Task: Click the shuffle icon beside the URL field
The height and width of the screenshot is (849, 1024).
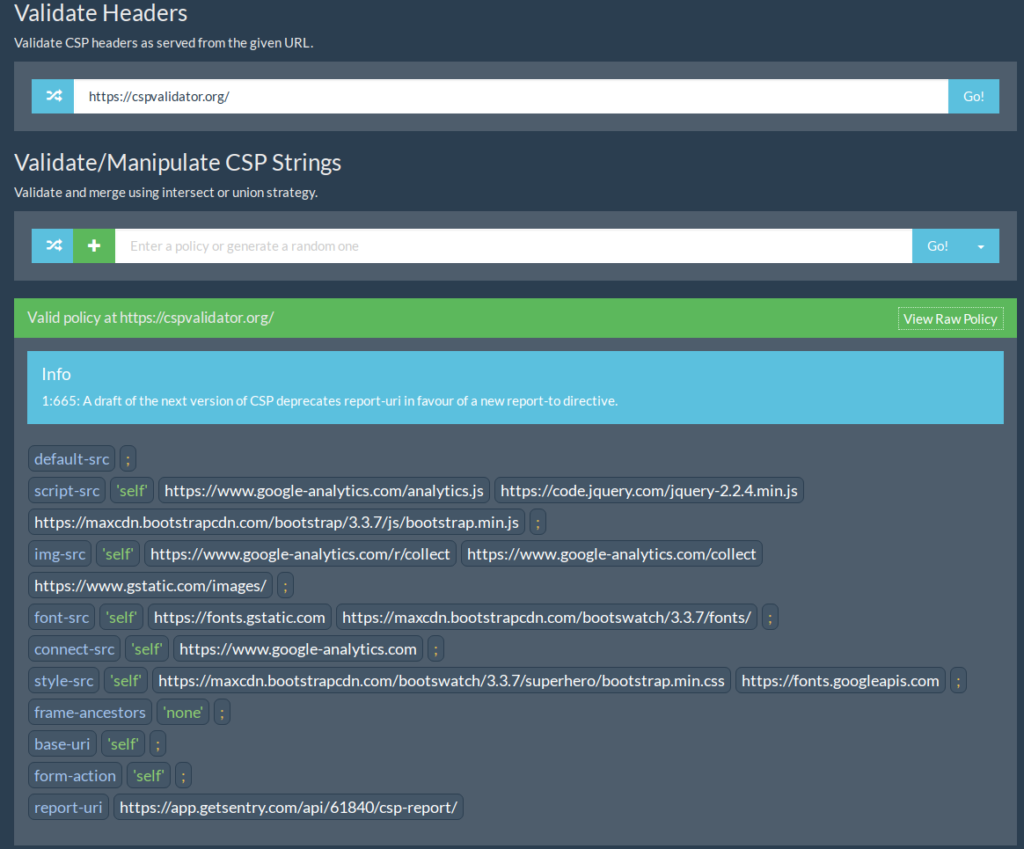Action: point(52,96)
